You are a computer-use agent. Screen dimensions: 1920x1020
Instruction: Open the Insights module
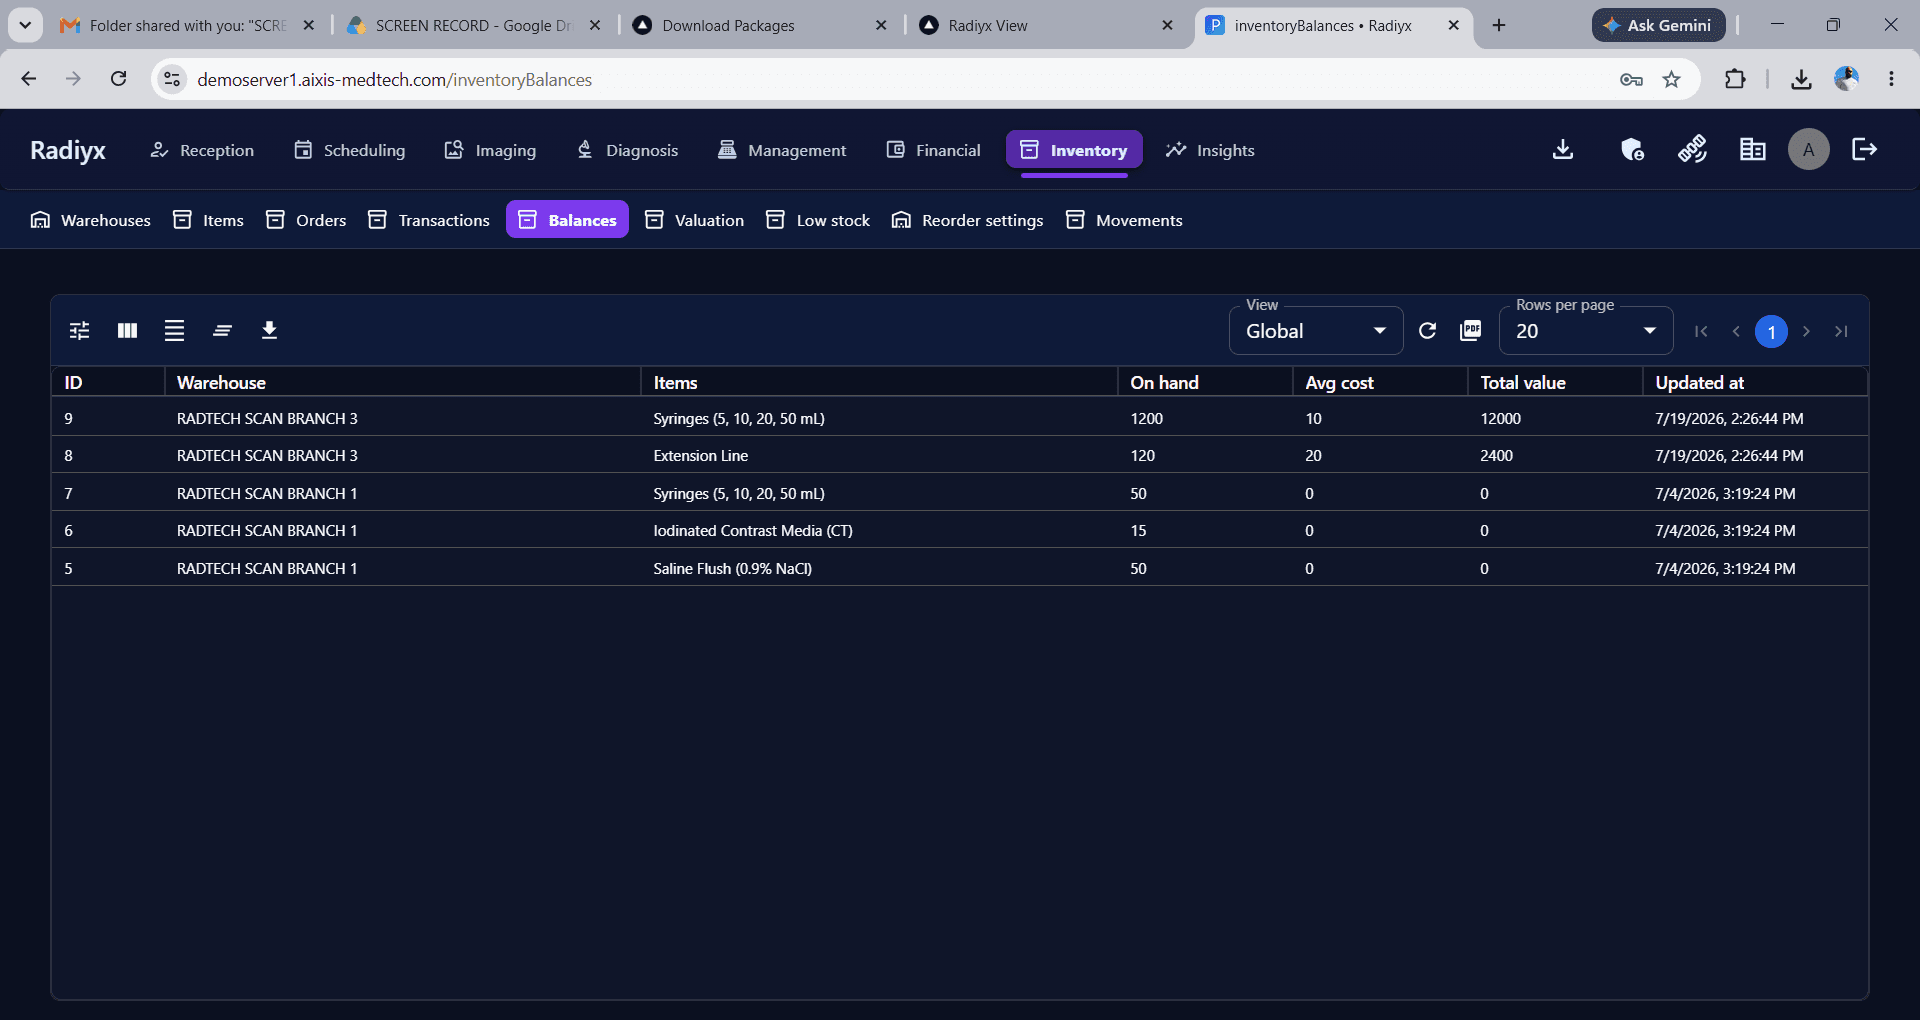[1210, 150]
